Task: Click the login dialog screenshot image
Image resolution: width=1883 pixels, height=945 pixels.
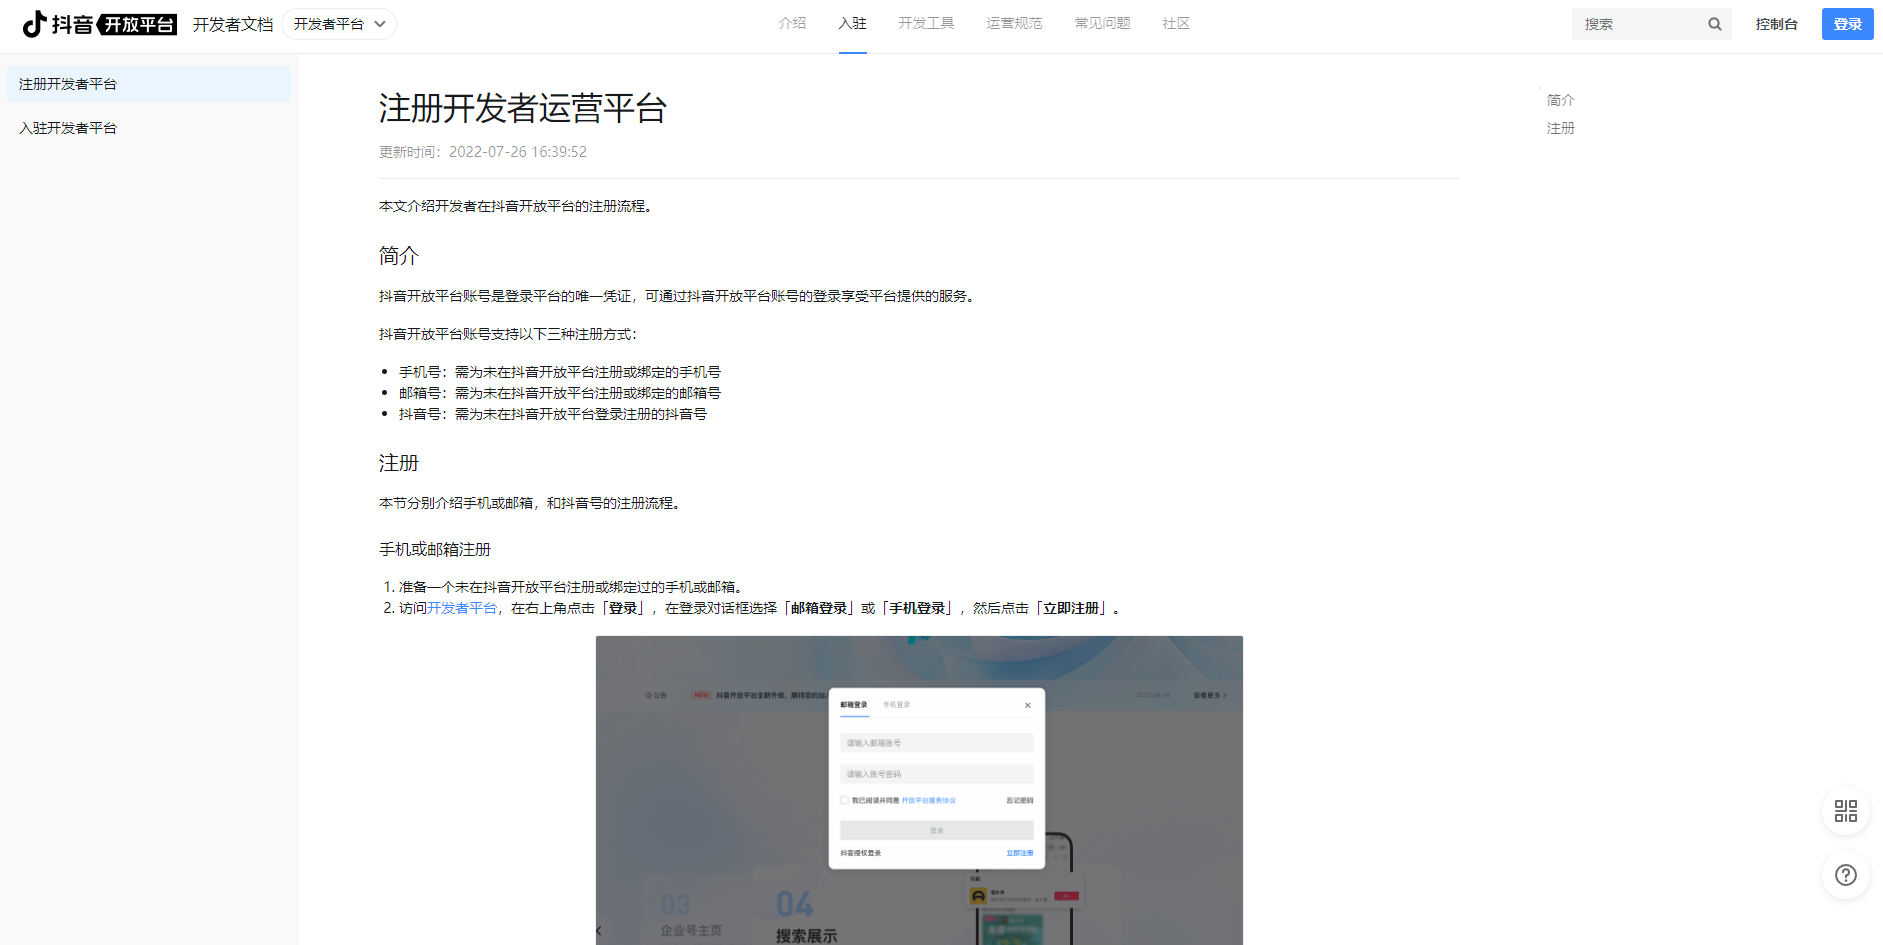Action: (x=919, y=790)
